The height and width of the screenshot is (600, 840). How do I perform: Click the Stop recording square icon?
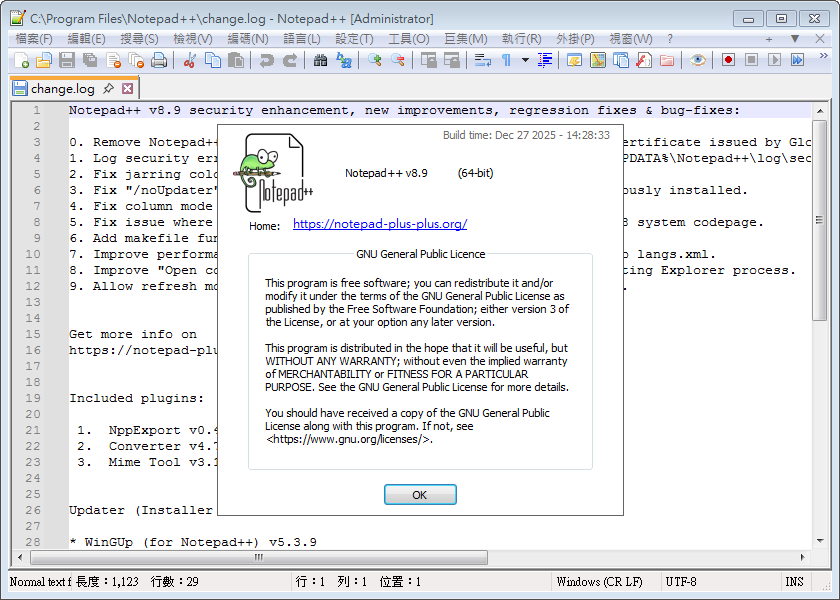point(752,60)
